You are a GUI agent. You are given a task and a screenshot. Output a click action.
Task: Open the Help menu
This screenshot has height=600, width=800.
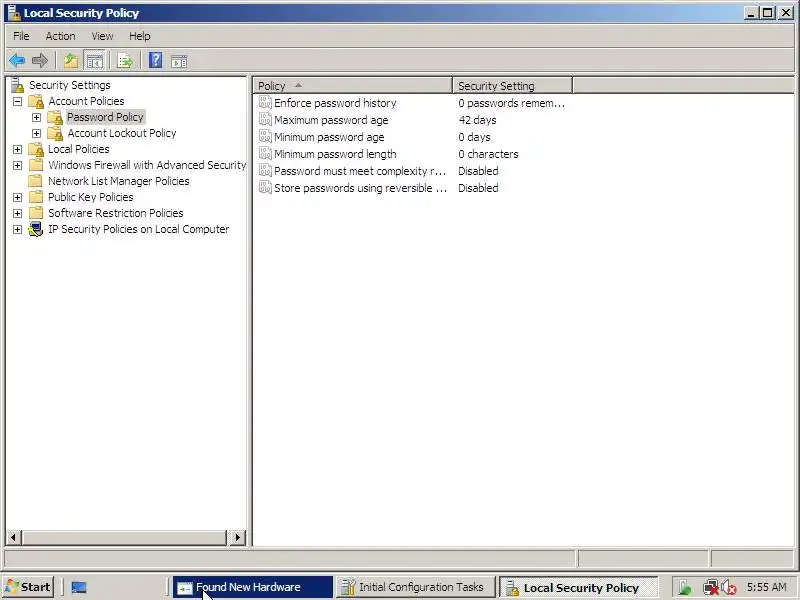(x=139, y=36)
